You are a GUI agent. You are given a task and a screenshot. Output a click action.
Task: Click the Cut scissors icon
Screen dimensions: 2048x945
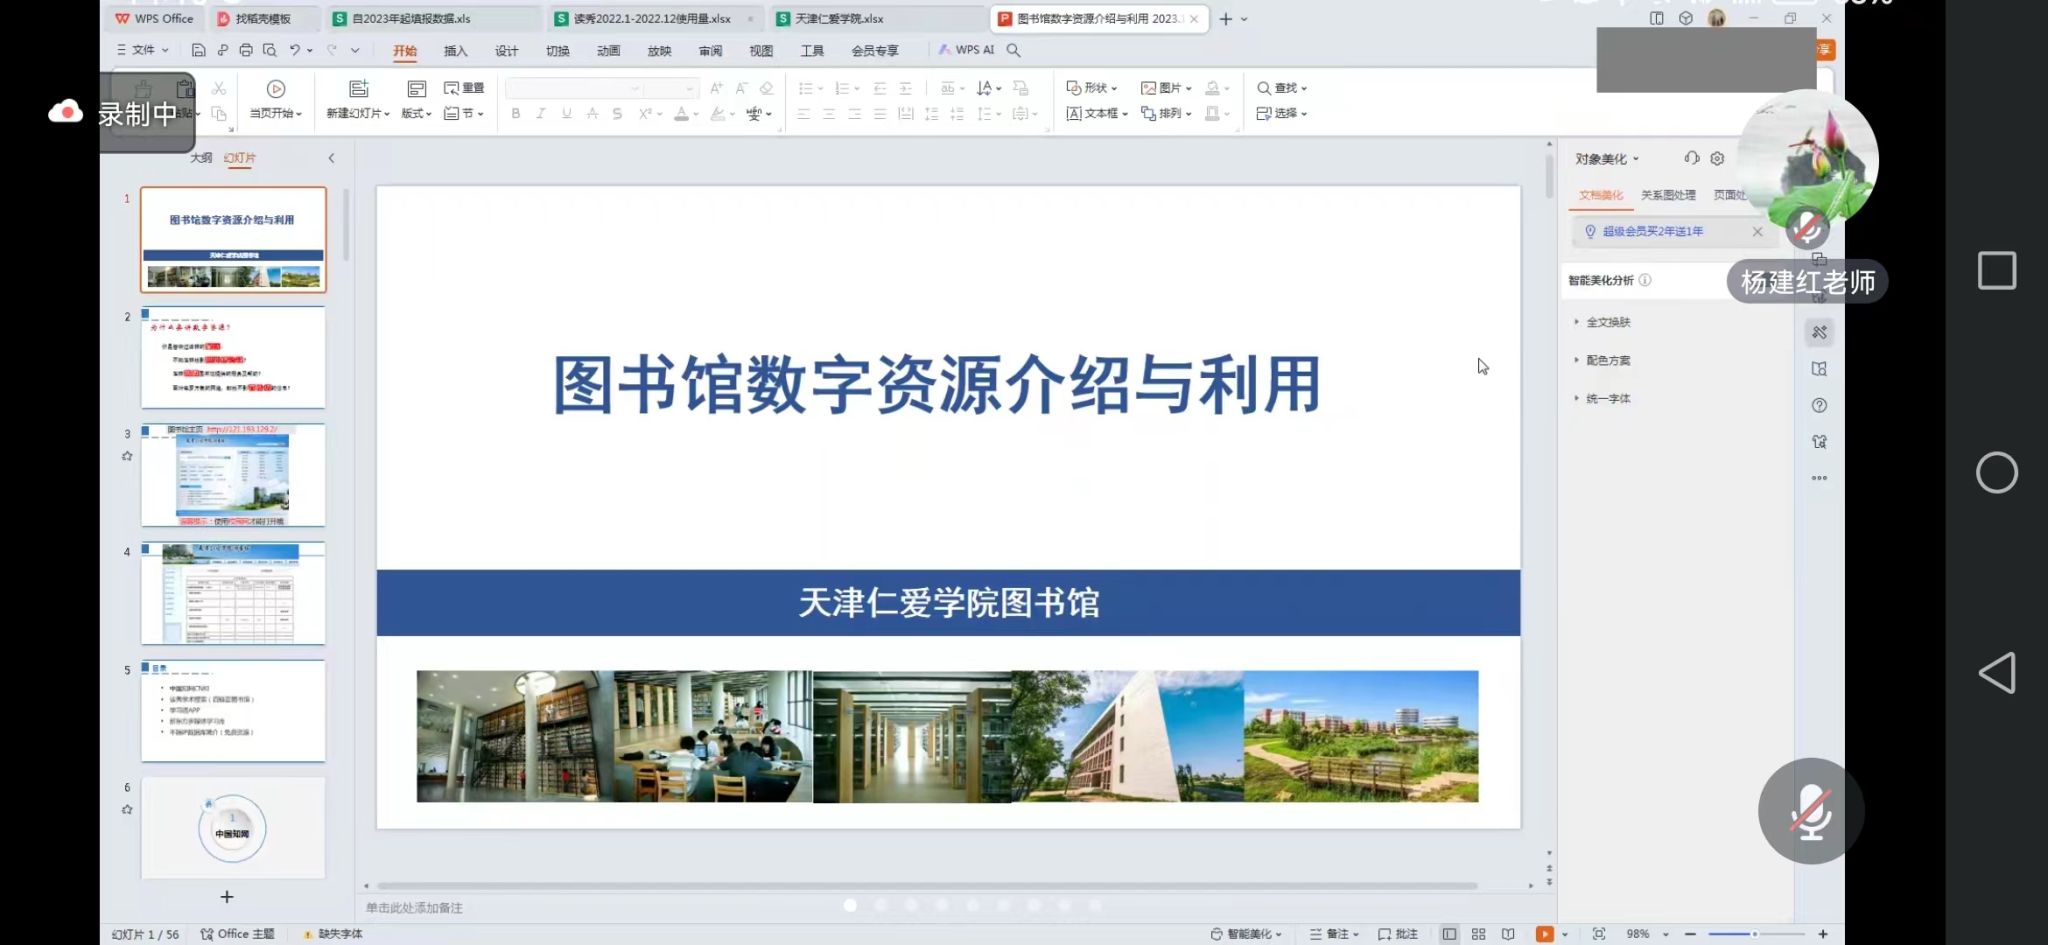point(219,89)
